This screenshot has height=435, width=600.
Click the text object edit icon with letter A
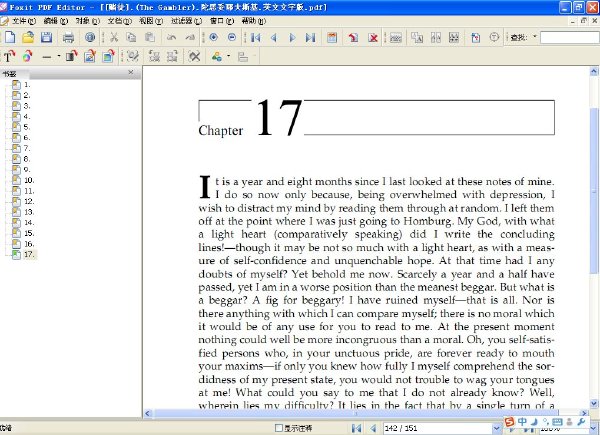417,37
